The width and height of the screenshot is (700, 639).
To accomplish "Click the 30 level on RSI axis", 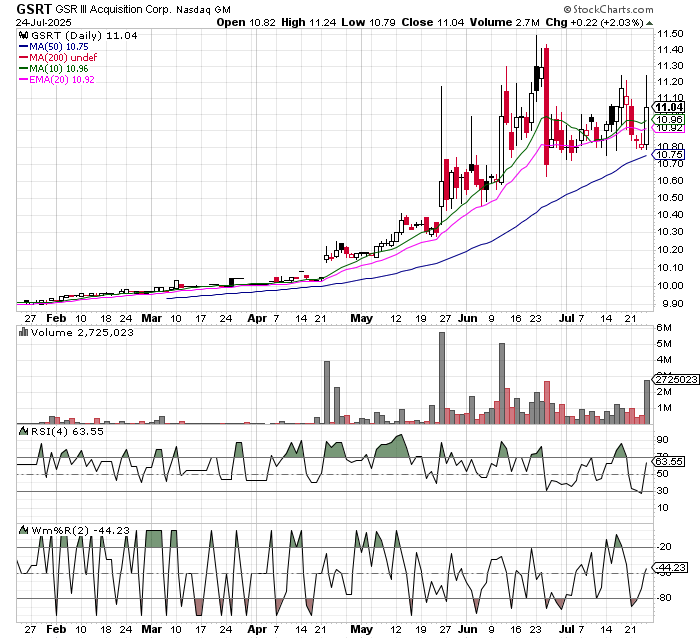I will 662,491.
